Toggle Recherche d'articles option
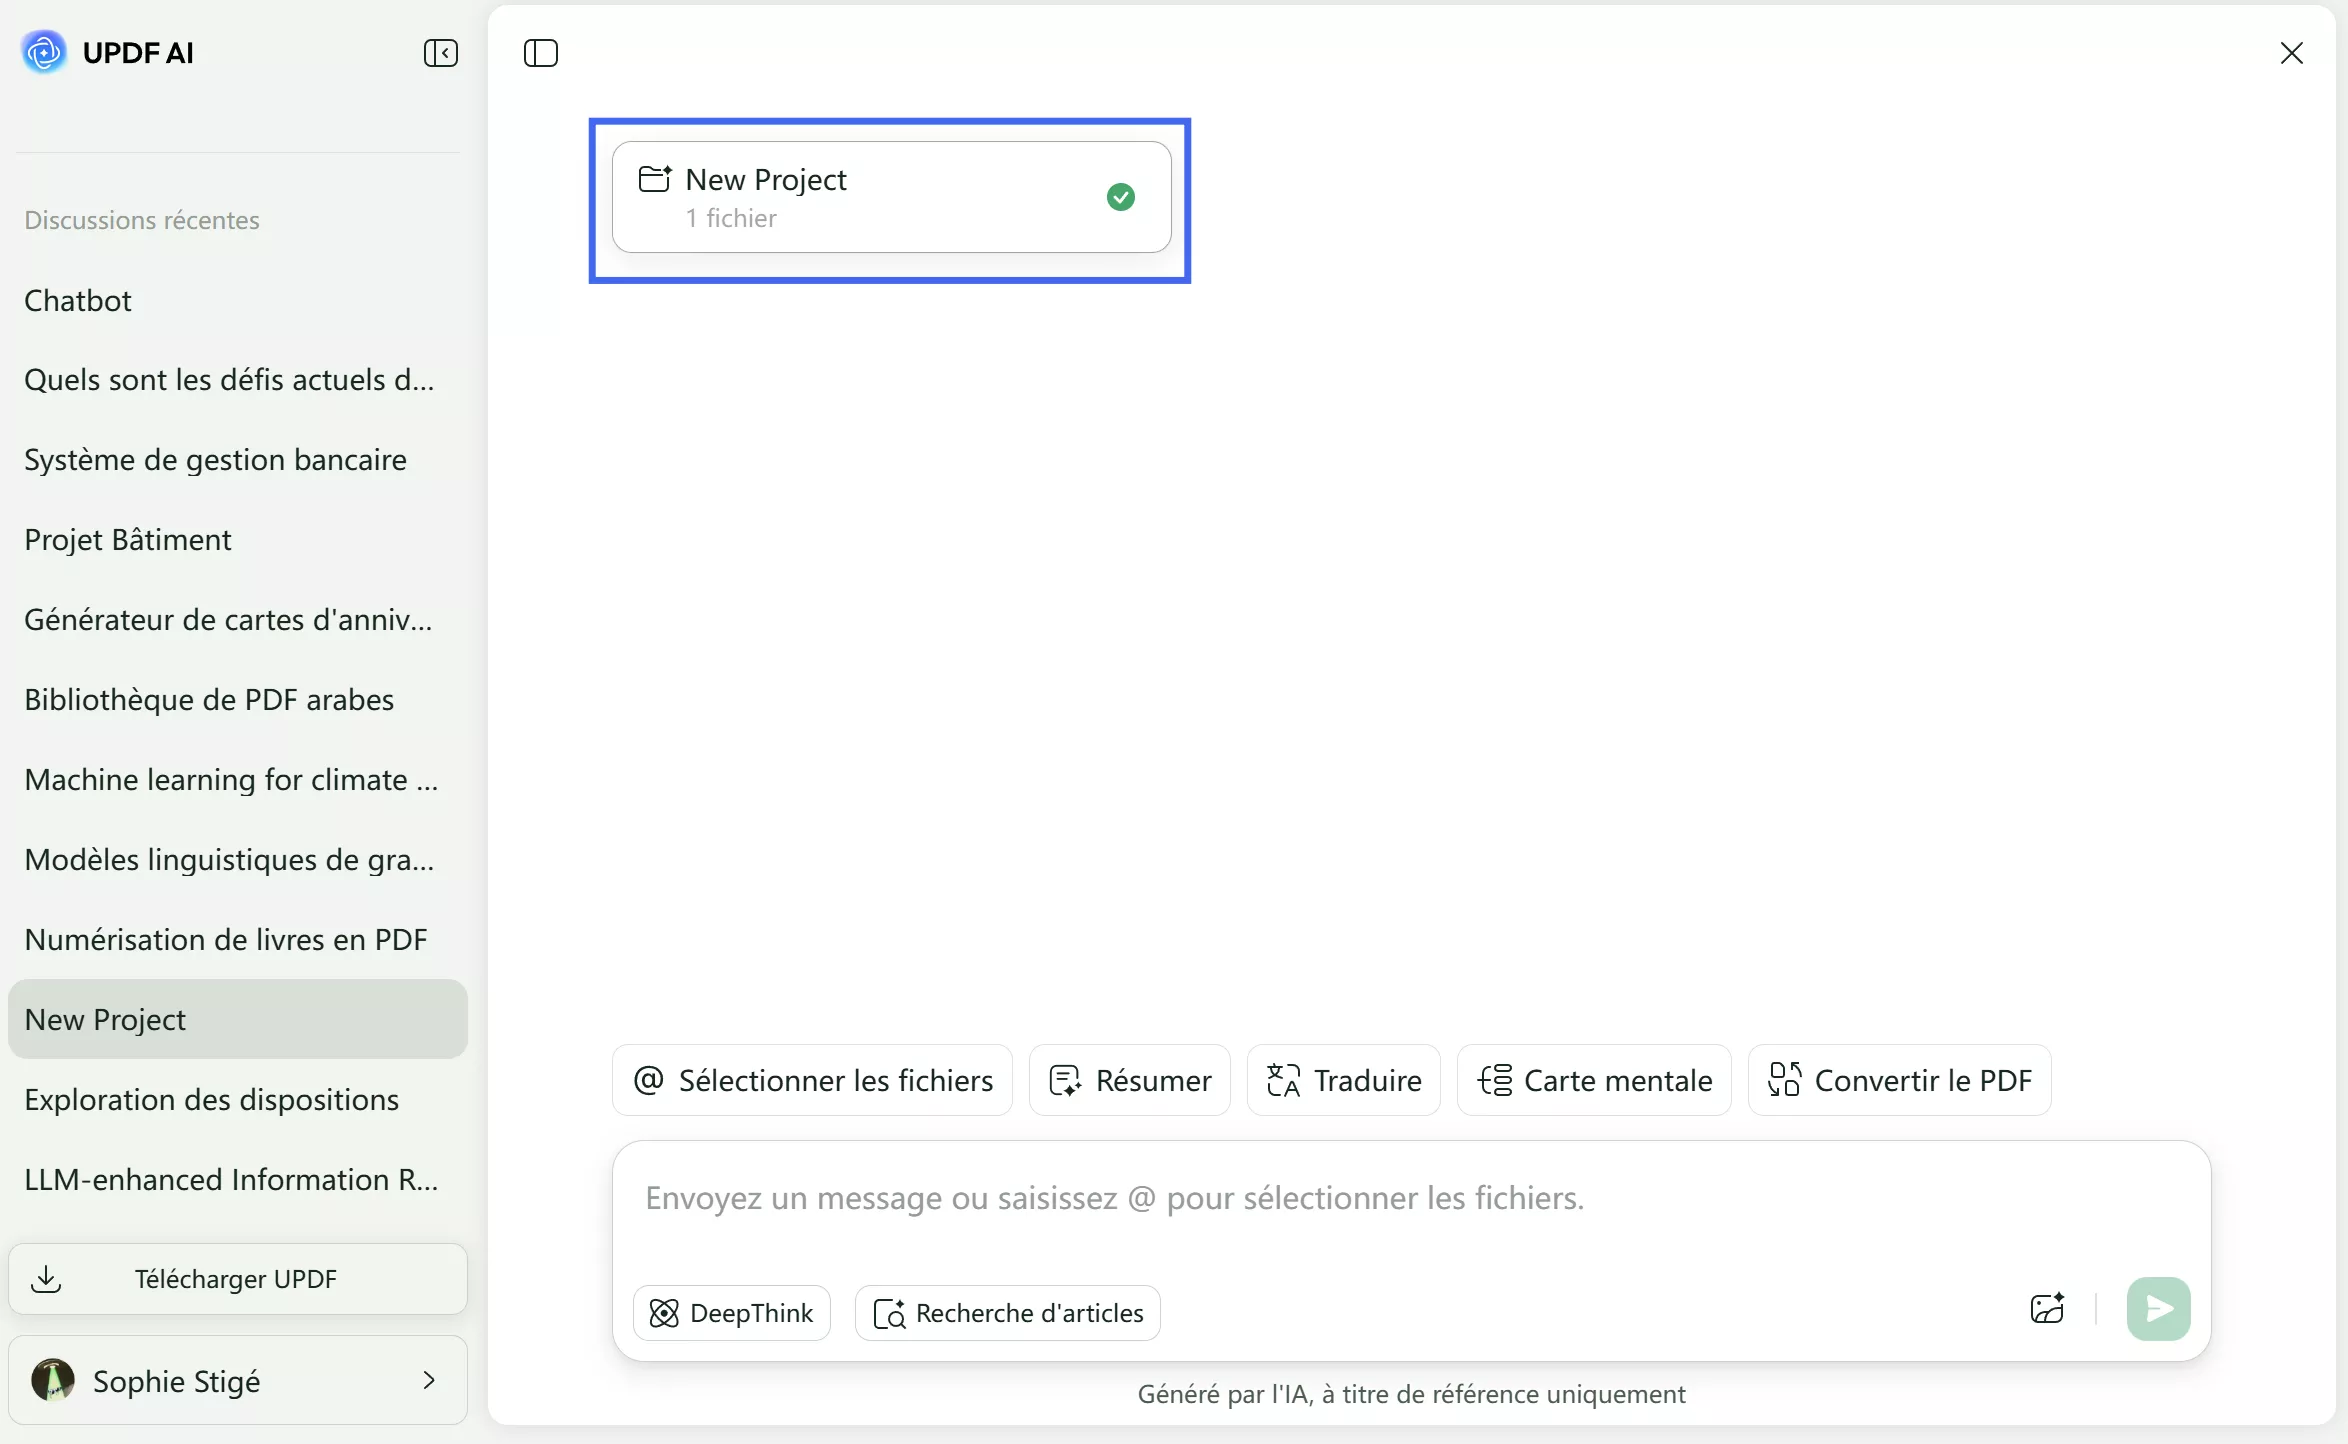This screenshot has height=1444, width=2348. pyautogui.click(x=1008, y=1313)
